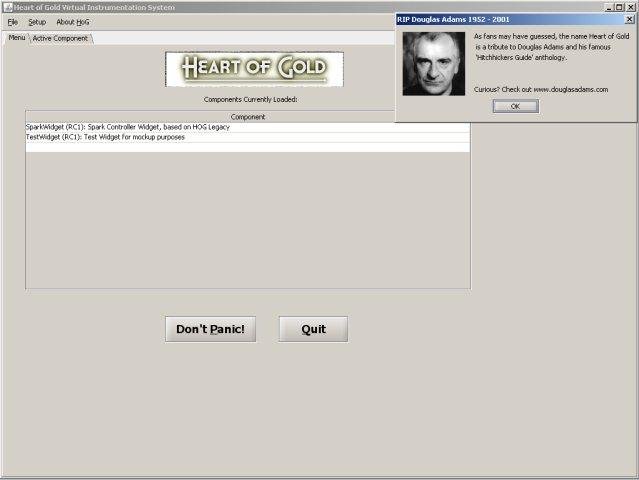Image resolution: width=639 pixels, height=480 pixels.
Task: Click the Douglas Adams portrait photo
Action: [x=434, y=64]
